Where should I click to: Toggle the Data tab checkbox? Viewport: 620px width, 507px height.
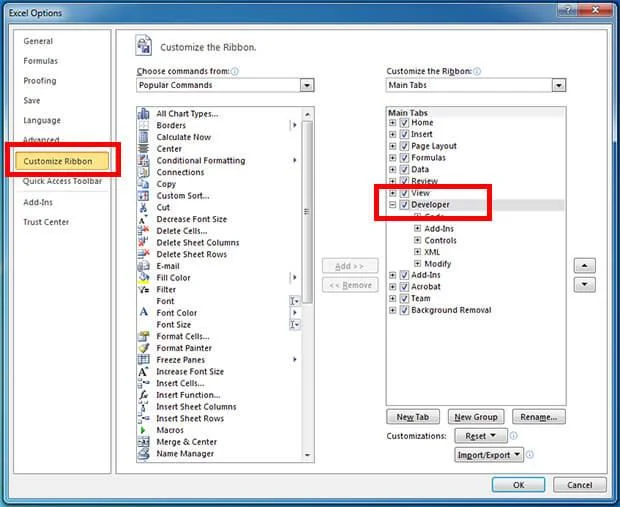[404, 170]
